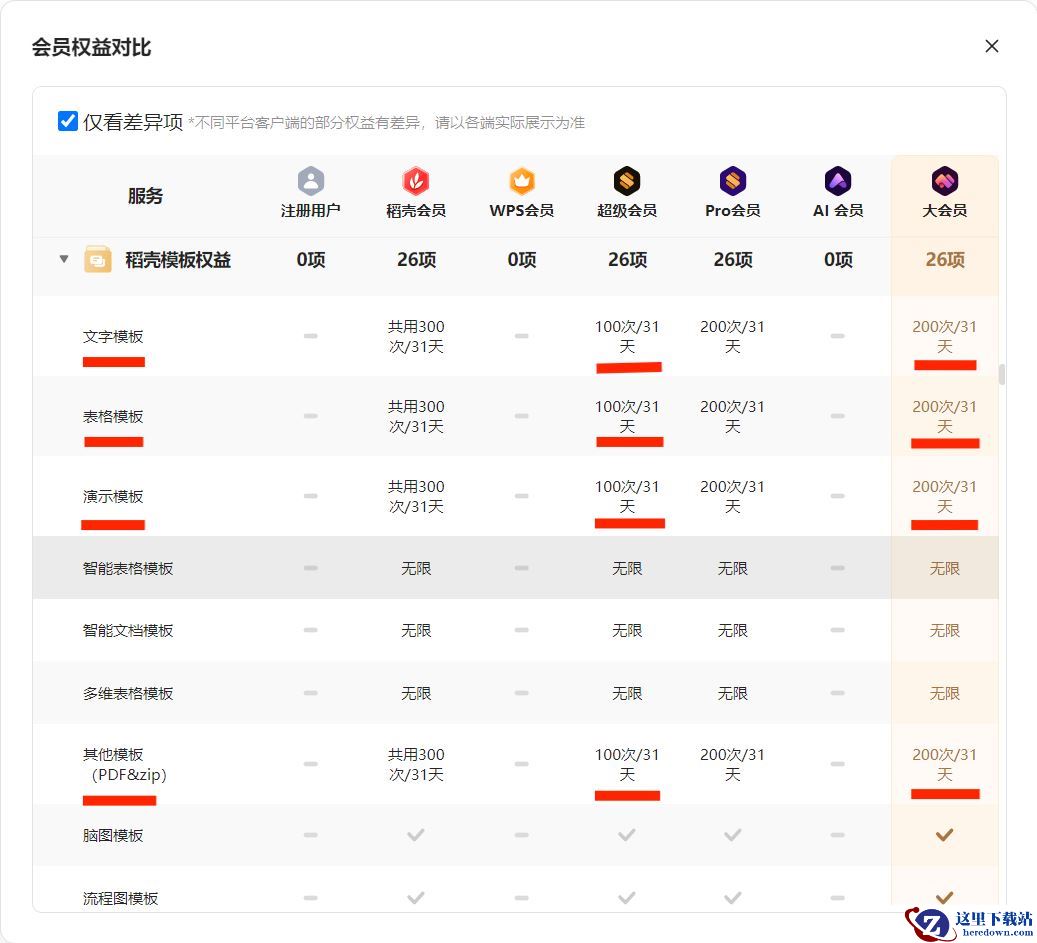Viewport: 1037px width, 943px height.
Task: Uncheck the 仅看差异项 checkbox
Action: coord(67,121)
